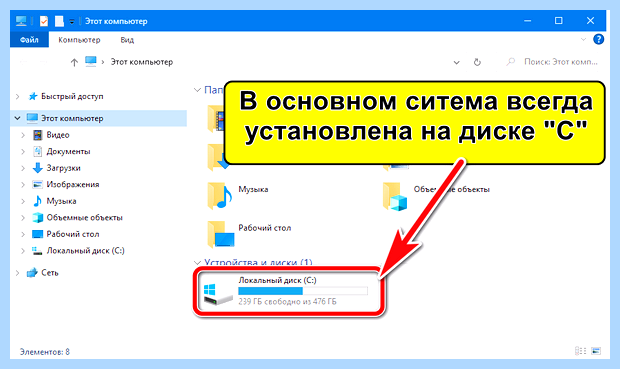Maximize the Этот компьютер window
Screen dimensions: 620x369
click(558, 21)
